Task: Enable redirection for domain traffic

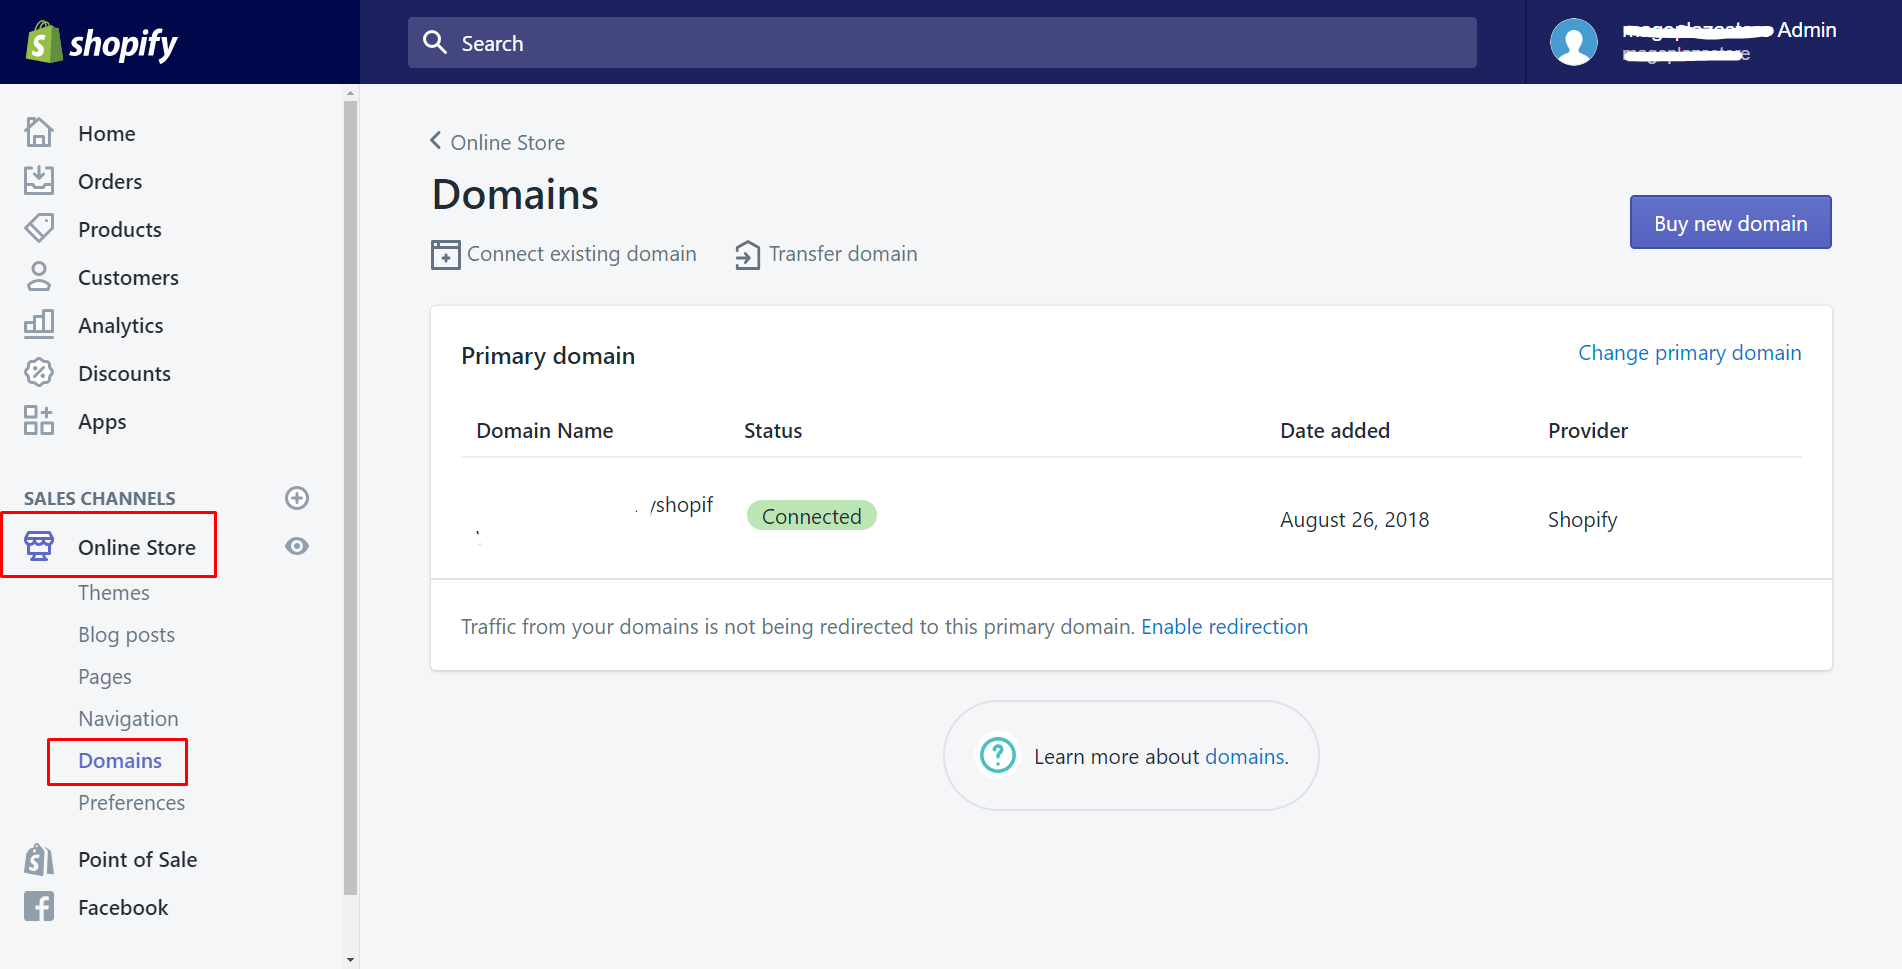Action: (x=1224, y=626)
